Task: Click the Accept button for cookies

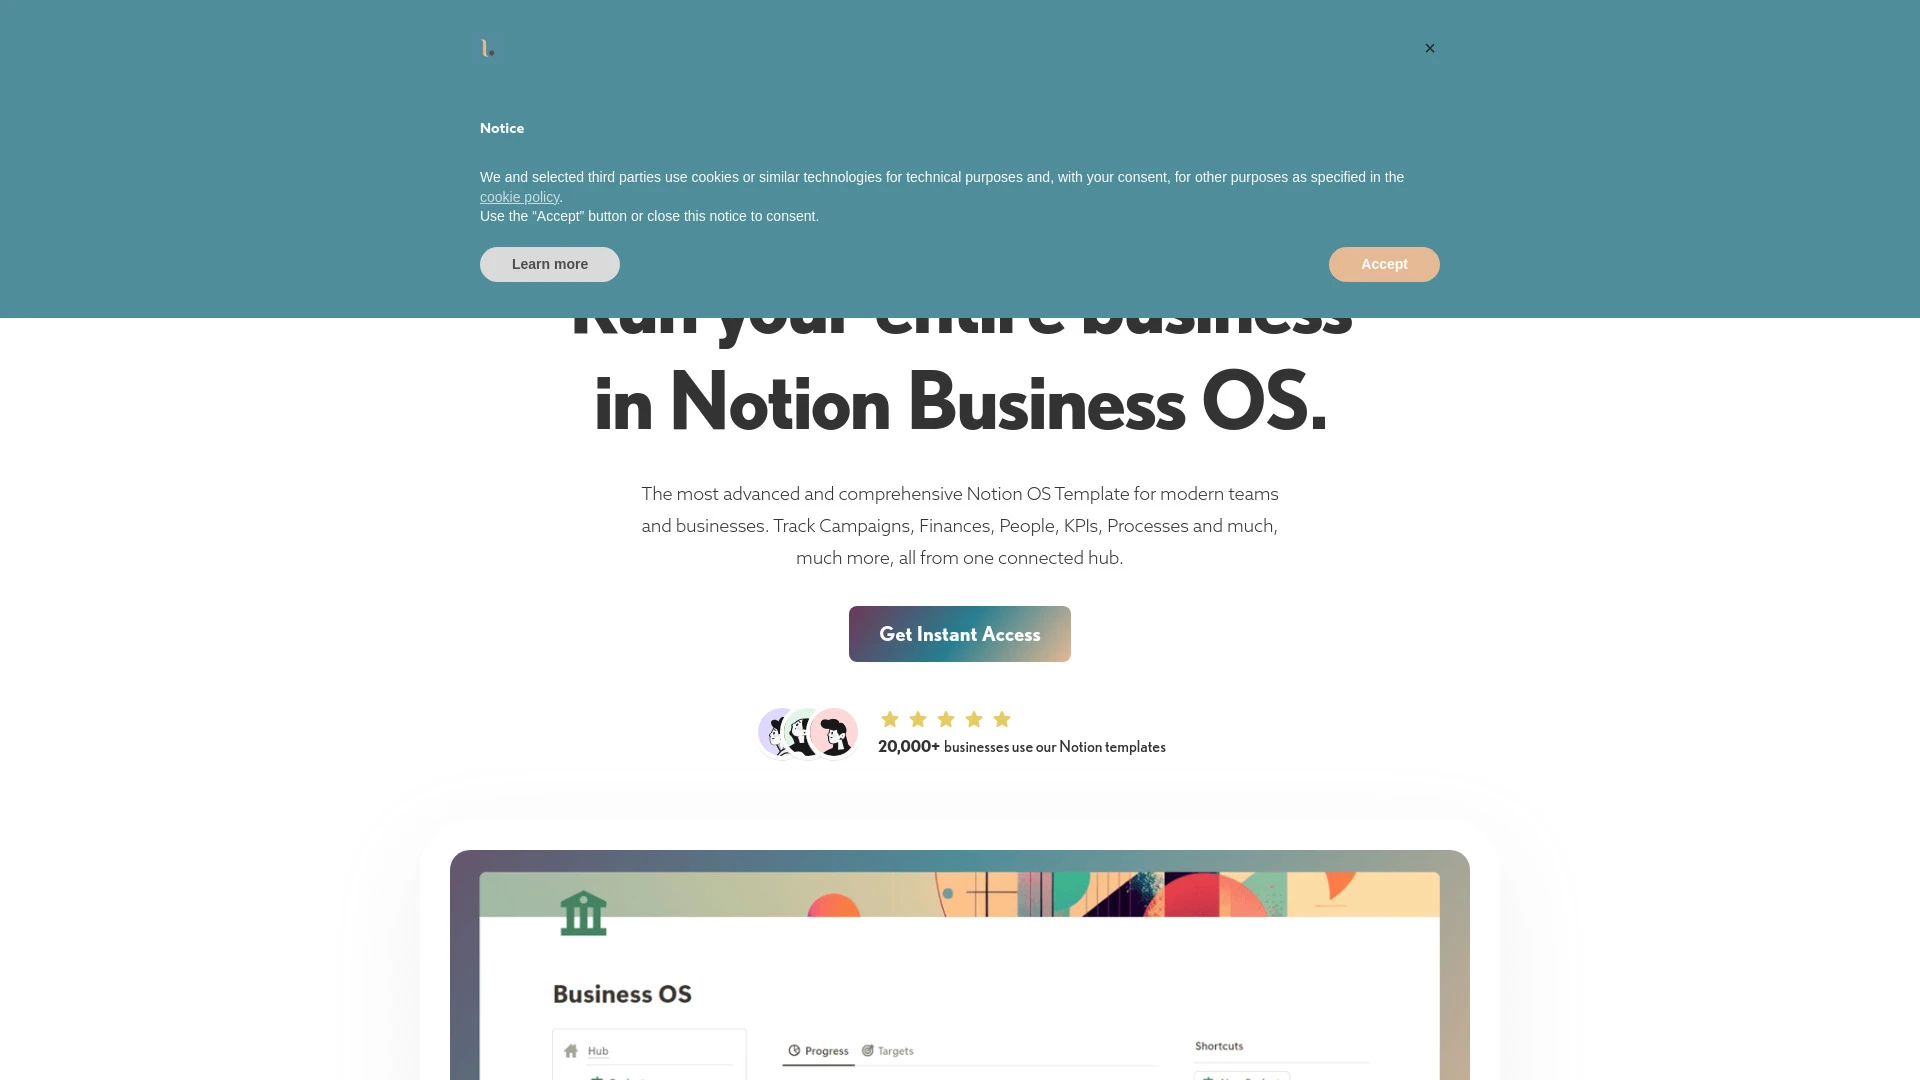Action: click(x=1385, y=264)
